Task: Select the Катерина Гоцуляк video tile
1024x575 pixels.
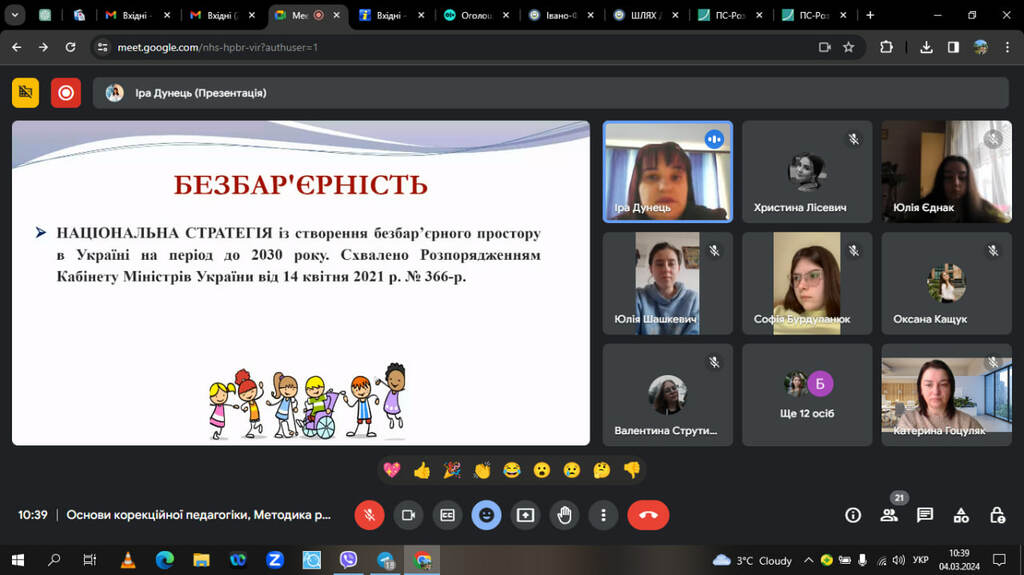Action: point(945,395)
